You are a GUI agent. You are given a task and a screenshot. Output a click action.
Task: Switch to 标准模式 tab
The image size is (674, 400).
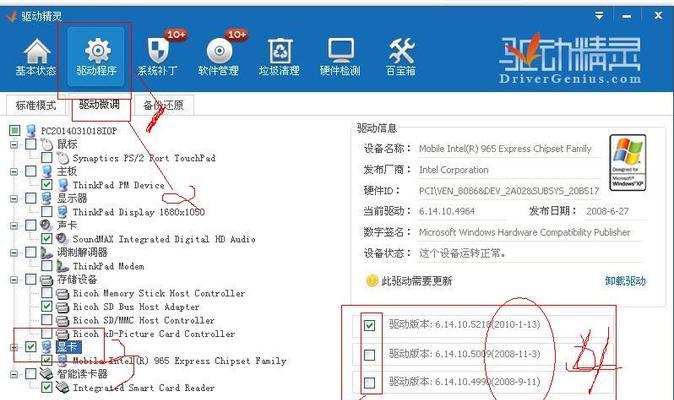[x=36, y=105]
